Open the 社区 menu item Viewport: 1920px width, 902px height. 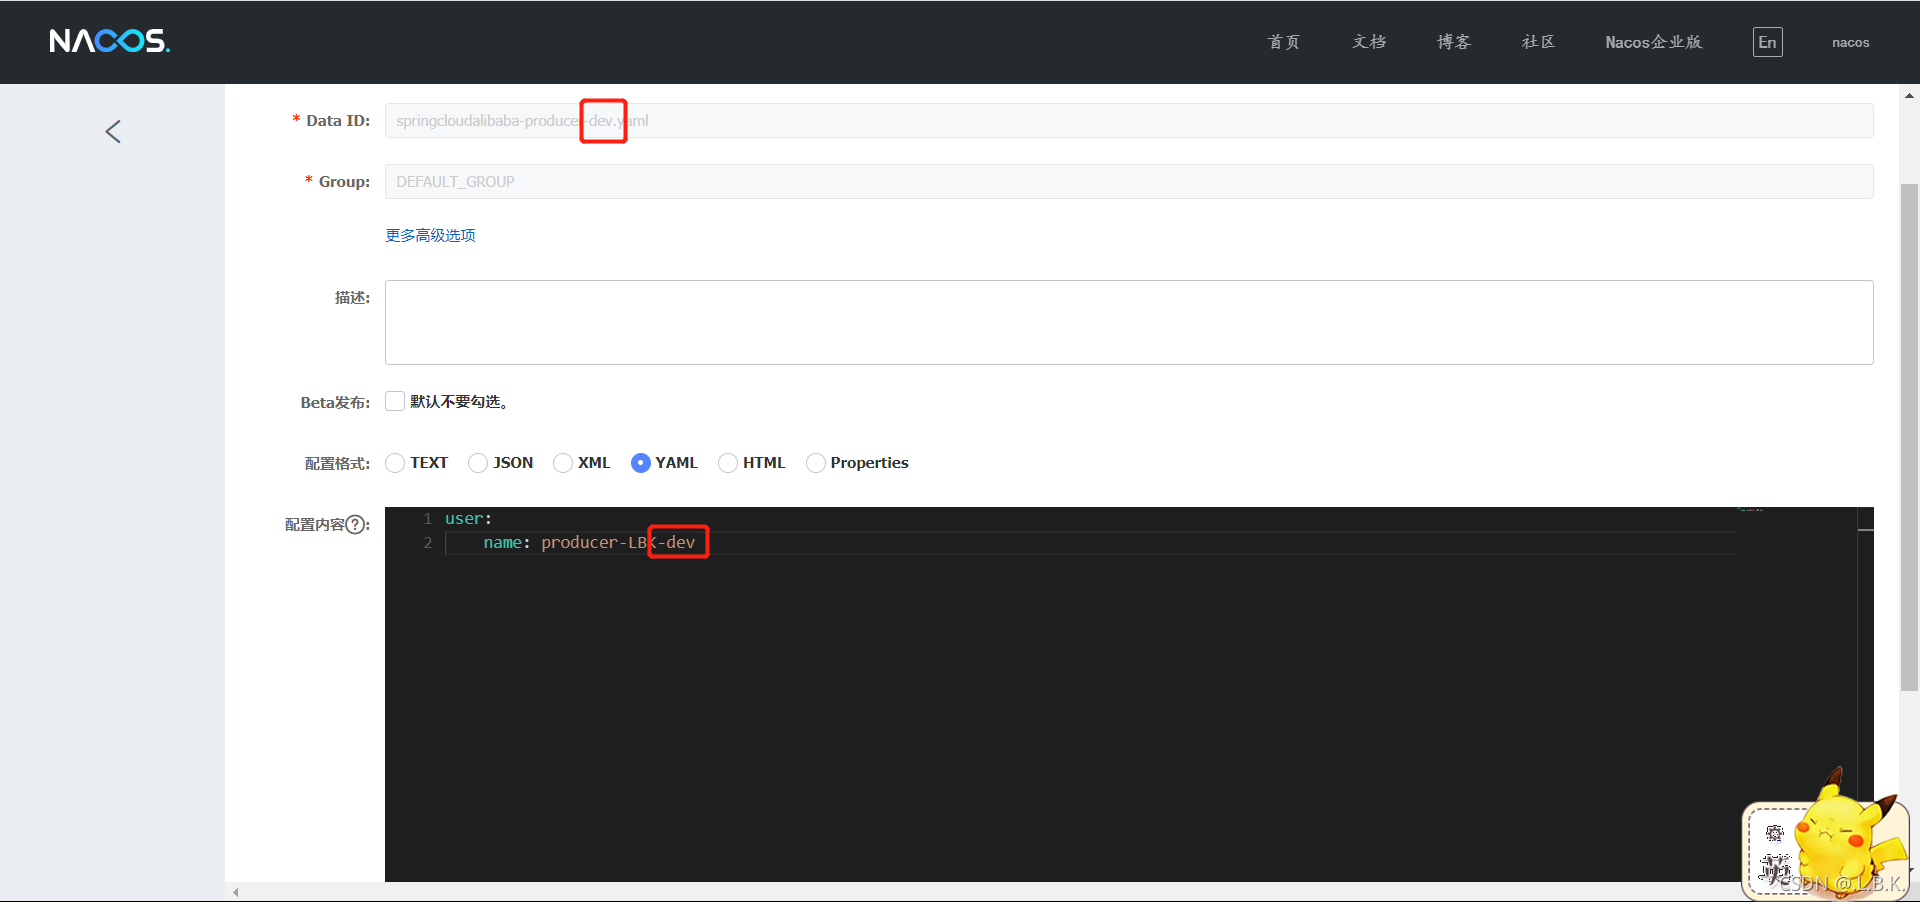coord(1538,42)
